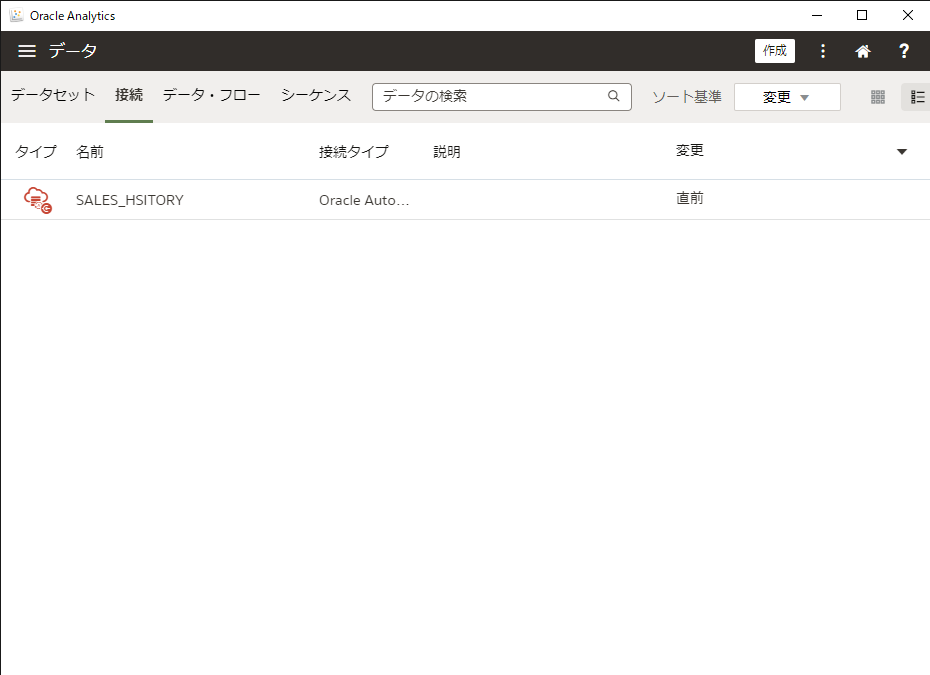Sort by the 名前 column header
Image resolution: width=930 pixels, height=675 pixels.
pos(90,152)
